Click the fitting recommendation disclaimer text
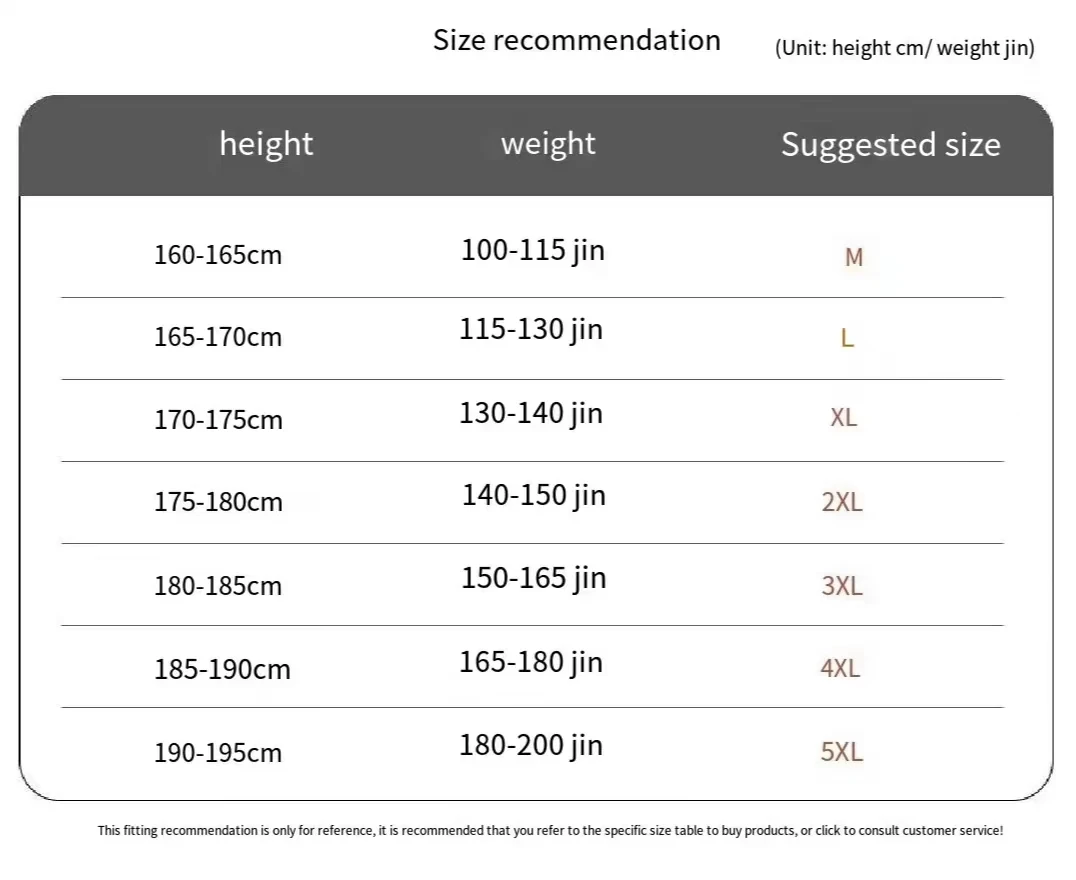This screenshot has width=1076, height=880. click(x=550, y=830)
